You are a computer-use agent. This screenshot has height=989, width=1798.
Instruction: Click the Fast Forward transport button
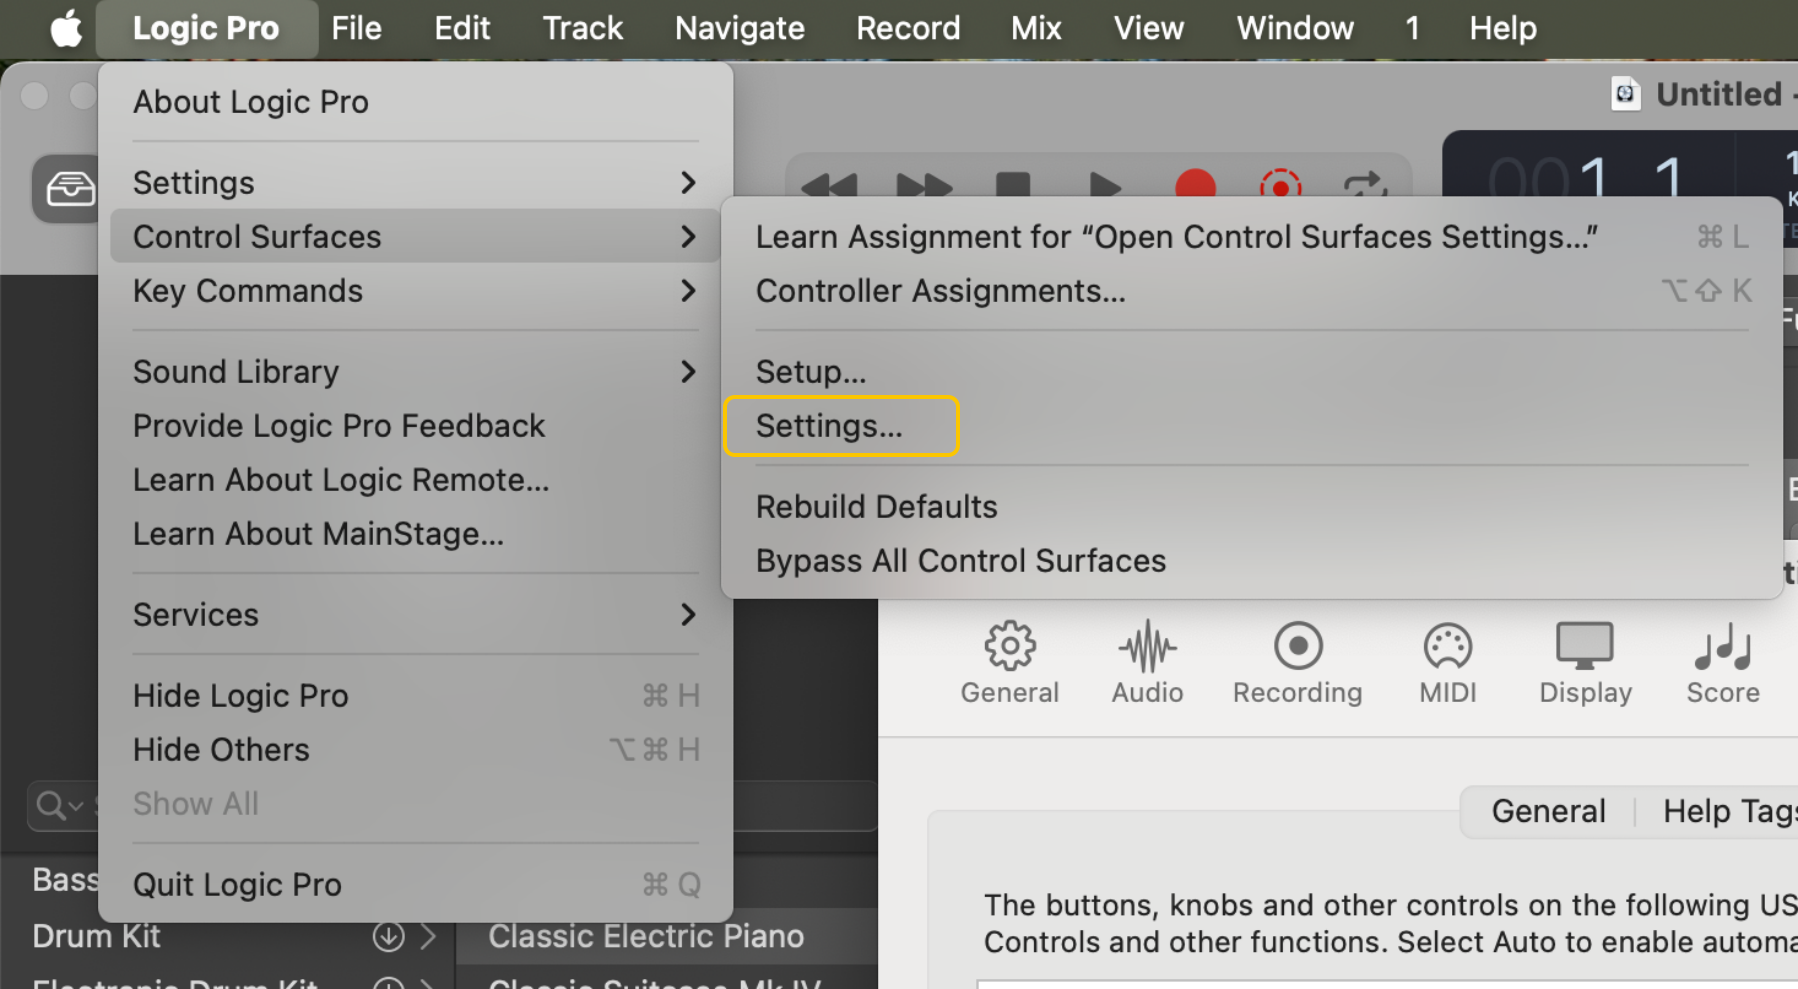click(922, 186)
